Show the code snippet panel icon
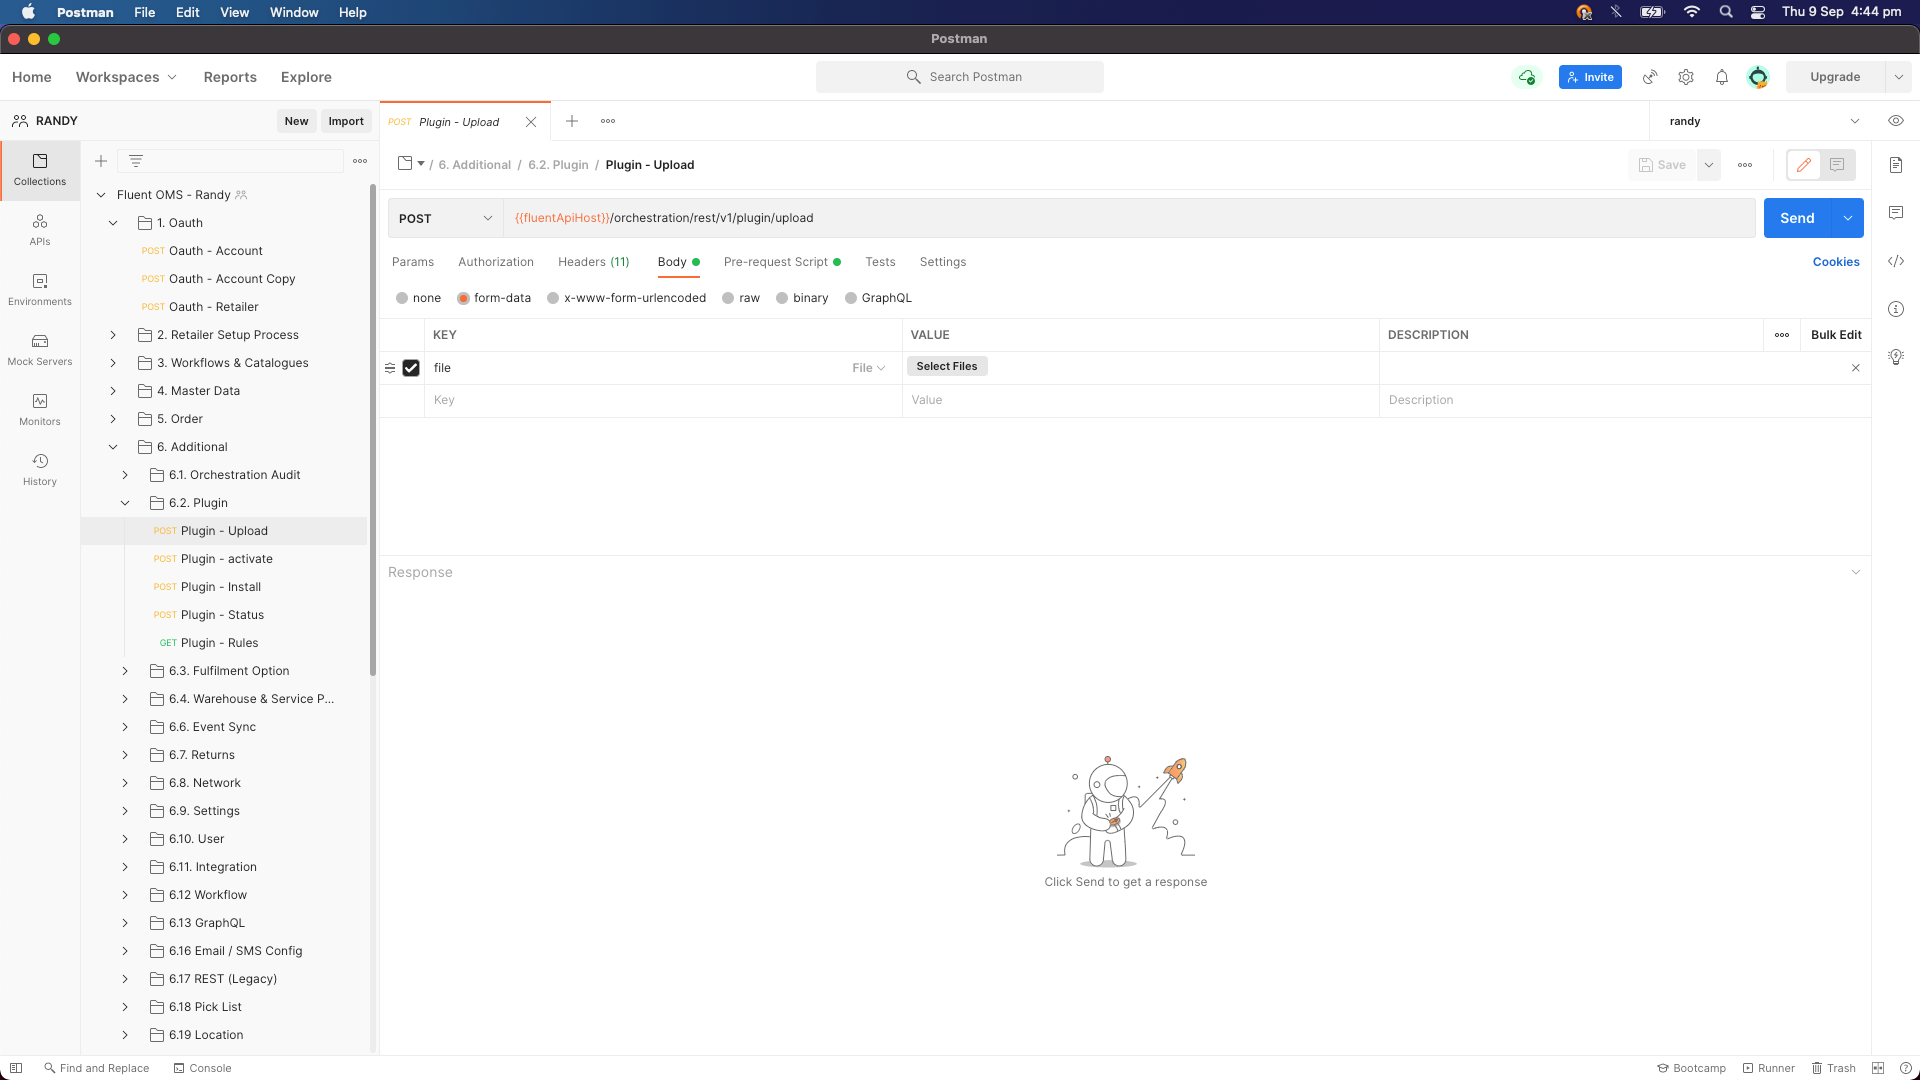The image size is (1920, 1080). click(x=1895, y=261)
